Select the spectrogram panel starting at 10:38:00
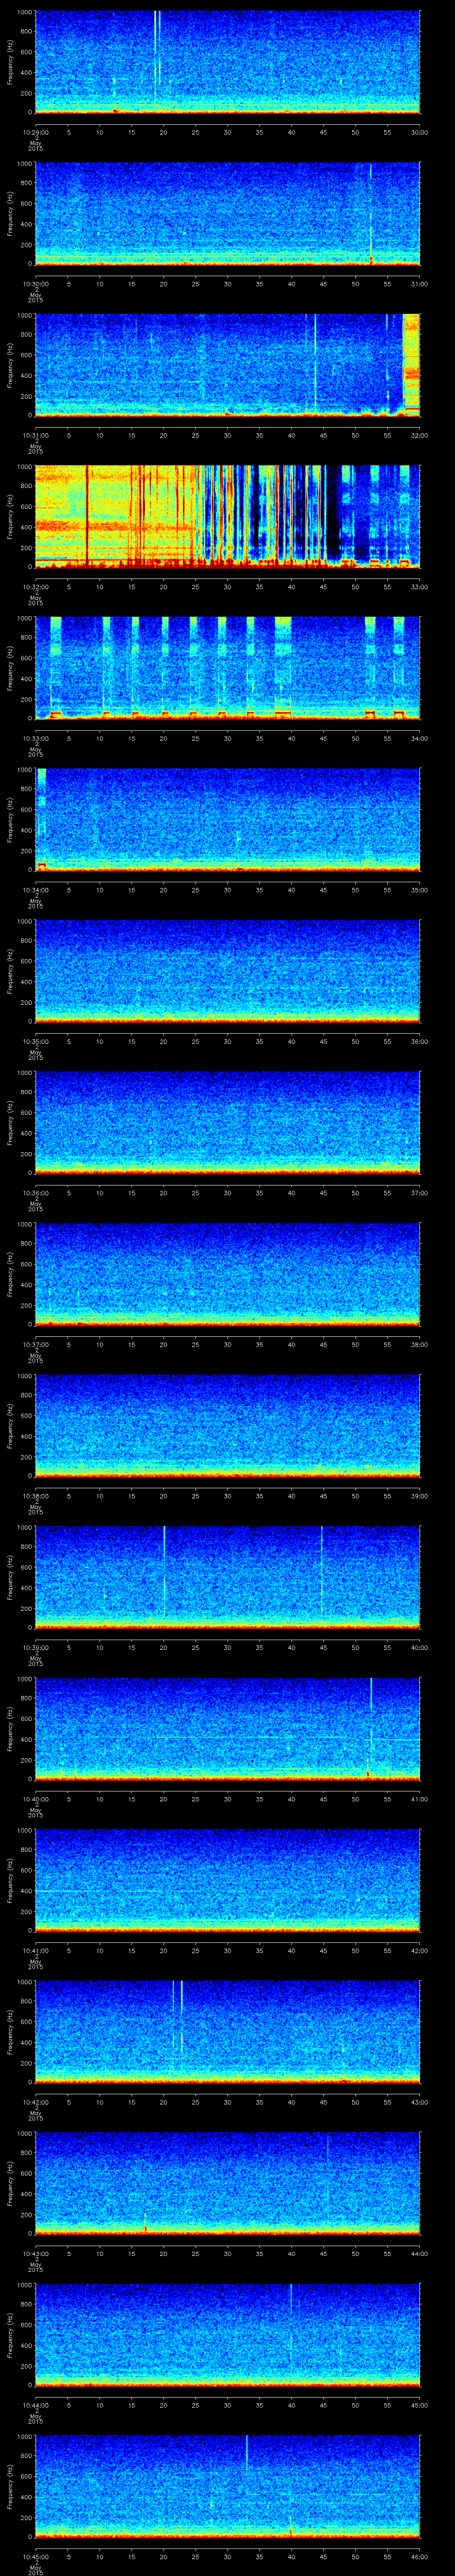Image resolution: width=455 pixels, height=2576 pixels. (227, 1426)
